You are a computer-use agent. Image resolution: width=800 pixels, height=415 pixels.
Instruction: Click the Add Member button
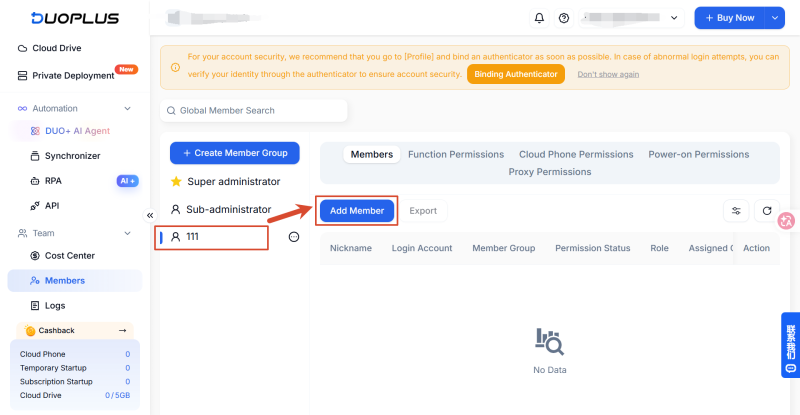click(x=357, y=211)
